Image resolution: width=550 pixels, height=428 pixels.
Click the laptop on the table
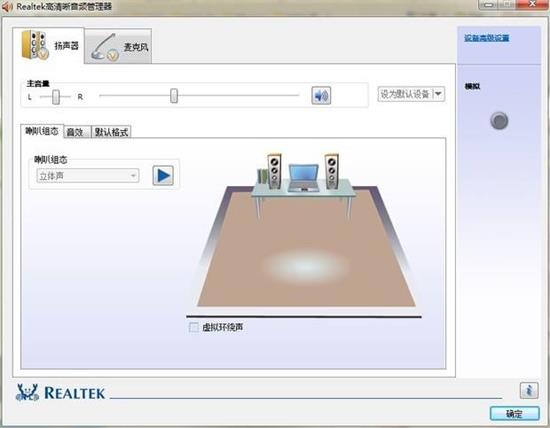pos(303,178)
